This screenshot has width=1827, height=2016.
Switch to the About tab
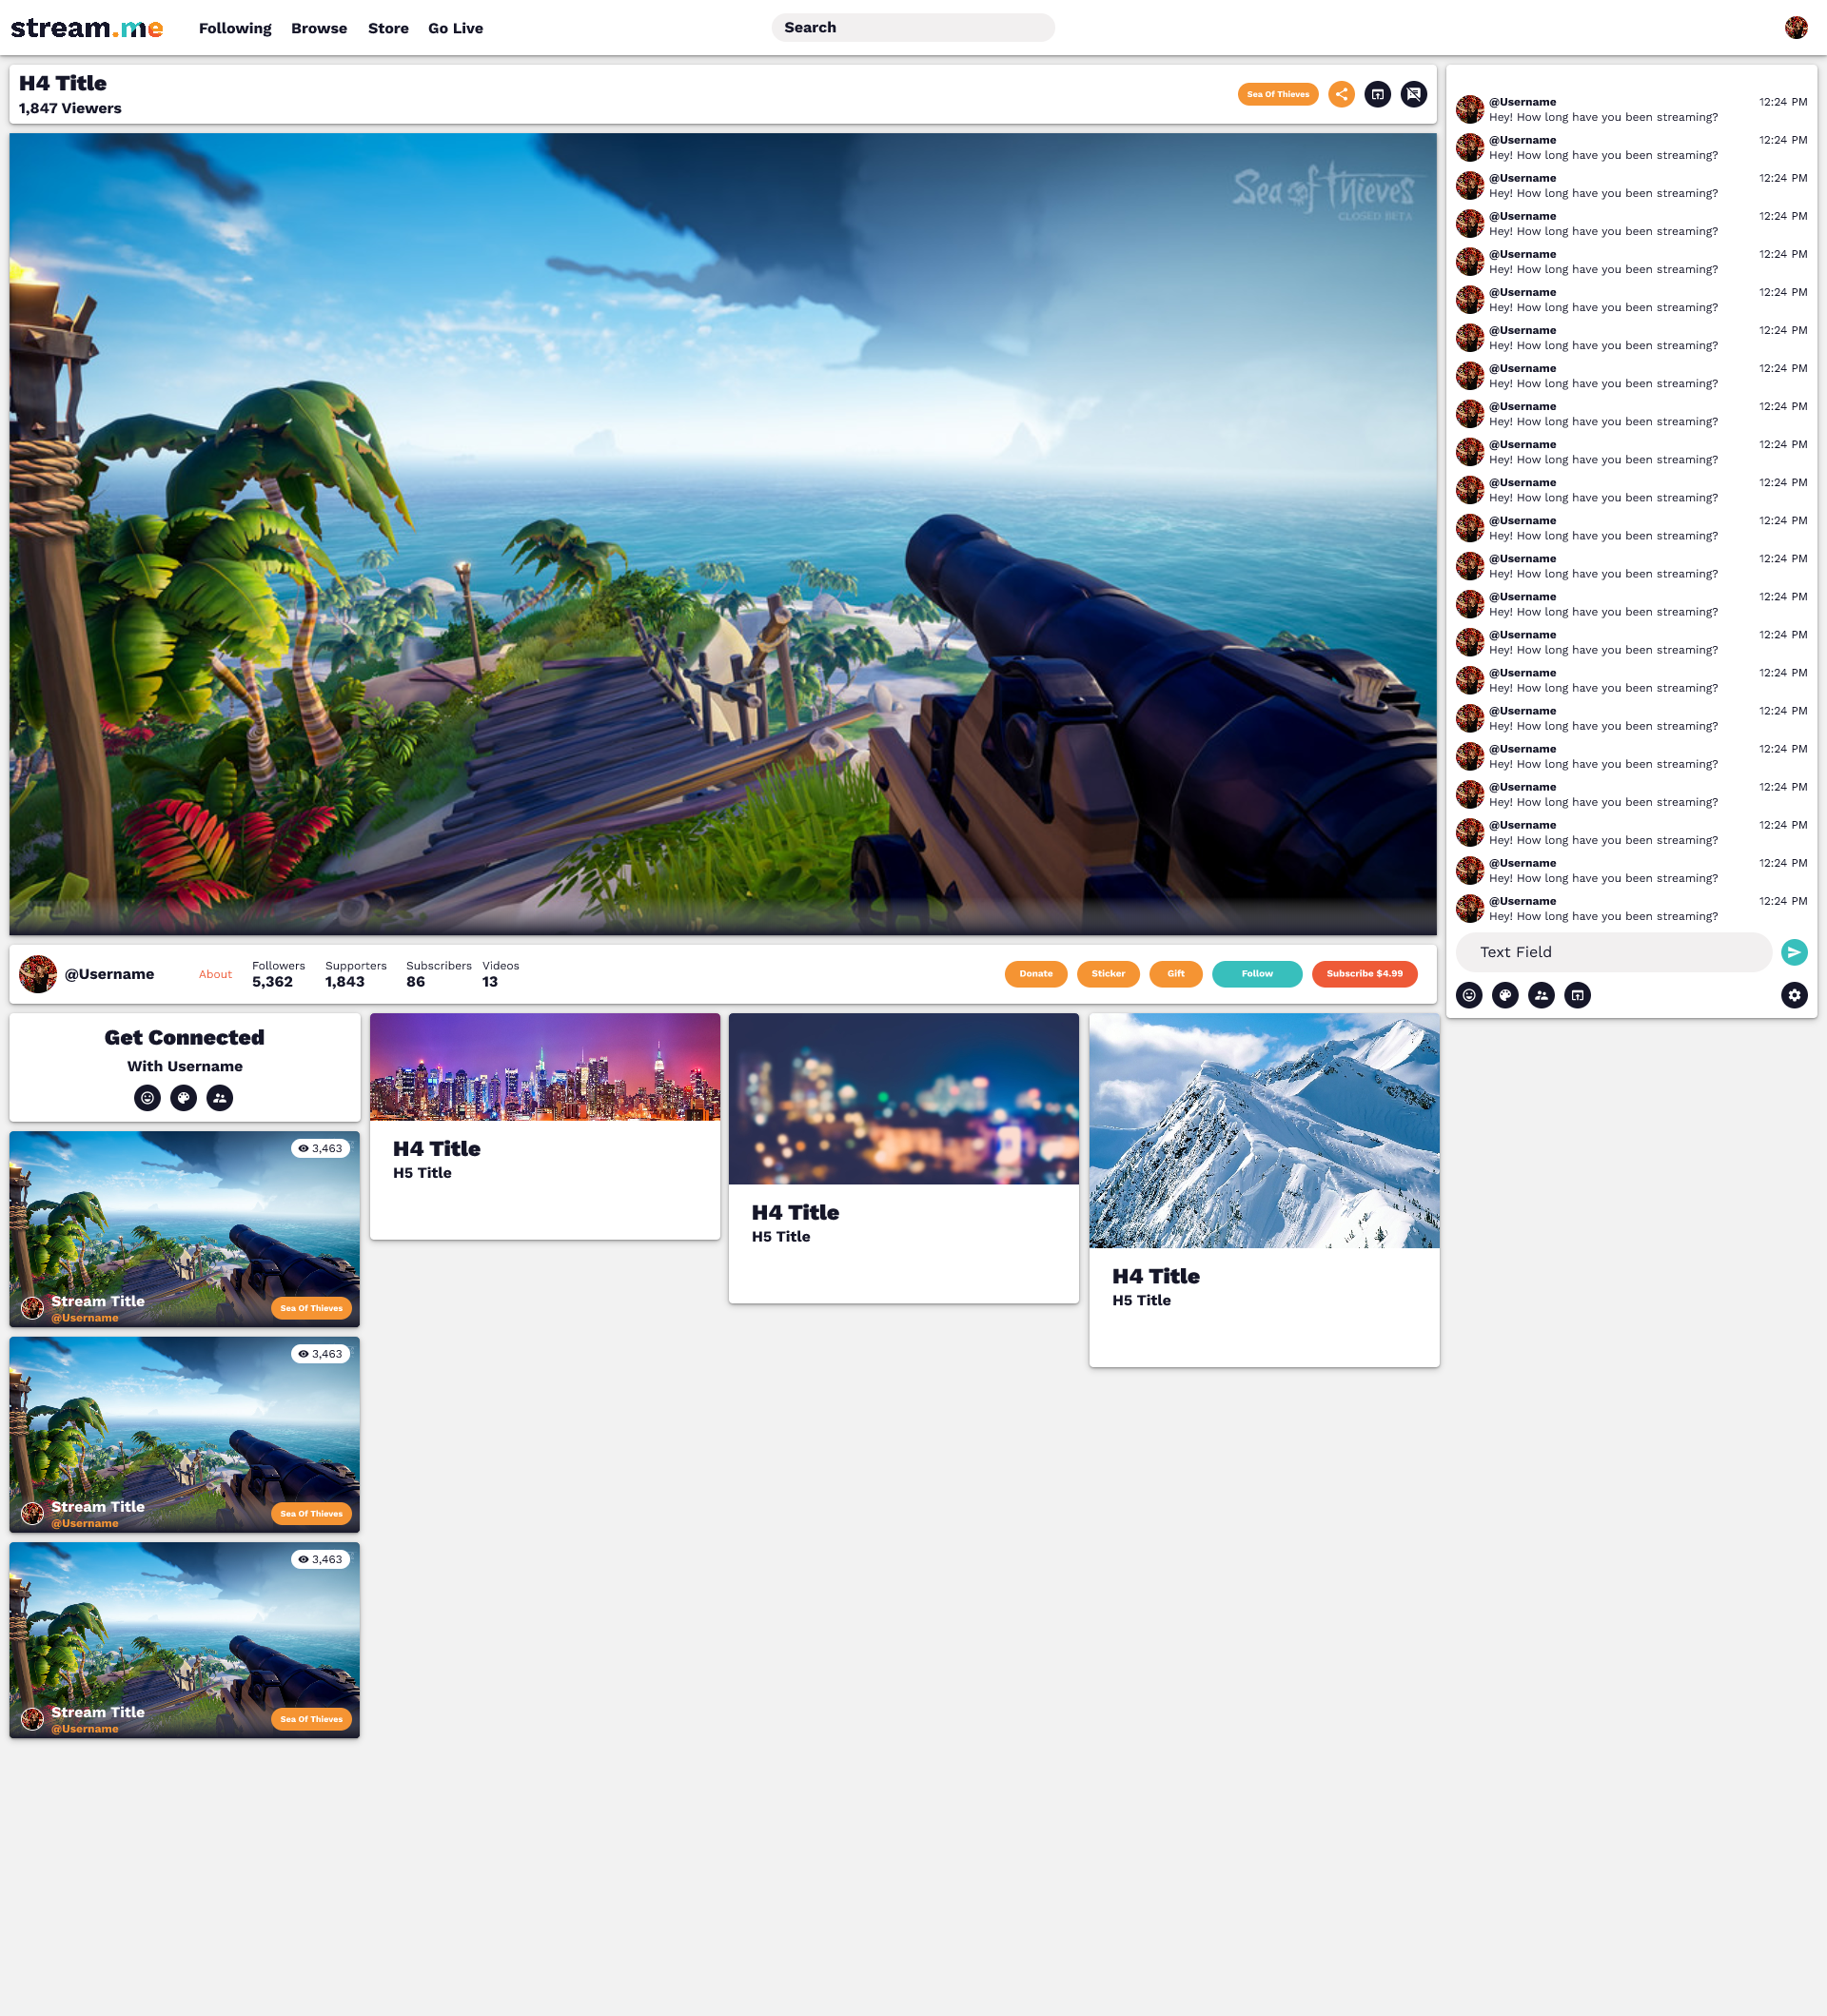(x=214, y=973)
